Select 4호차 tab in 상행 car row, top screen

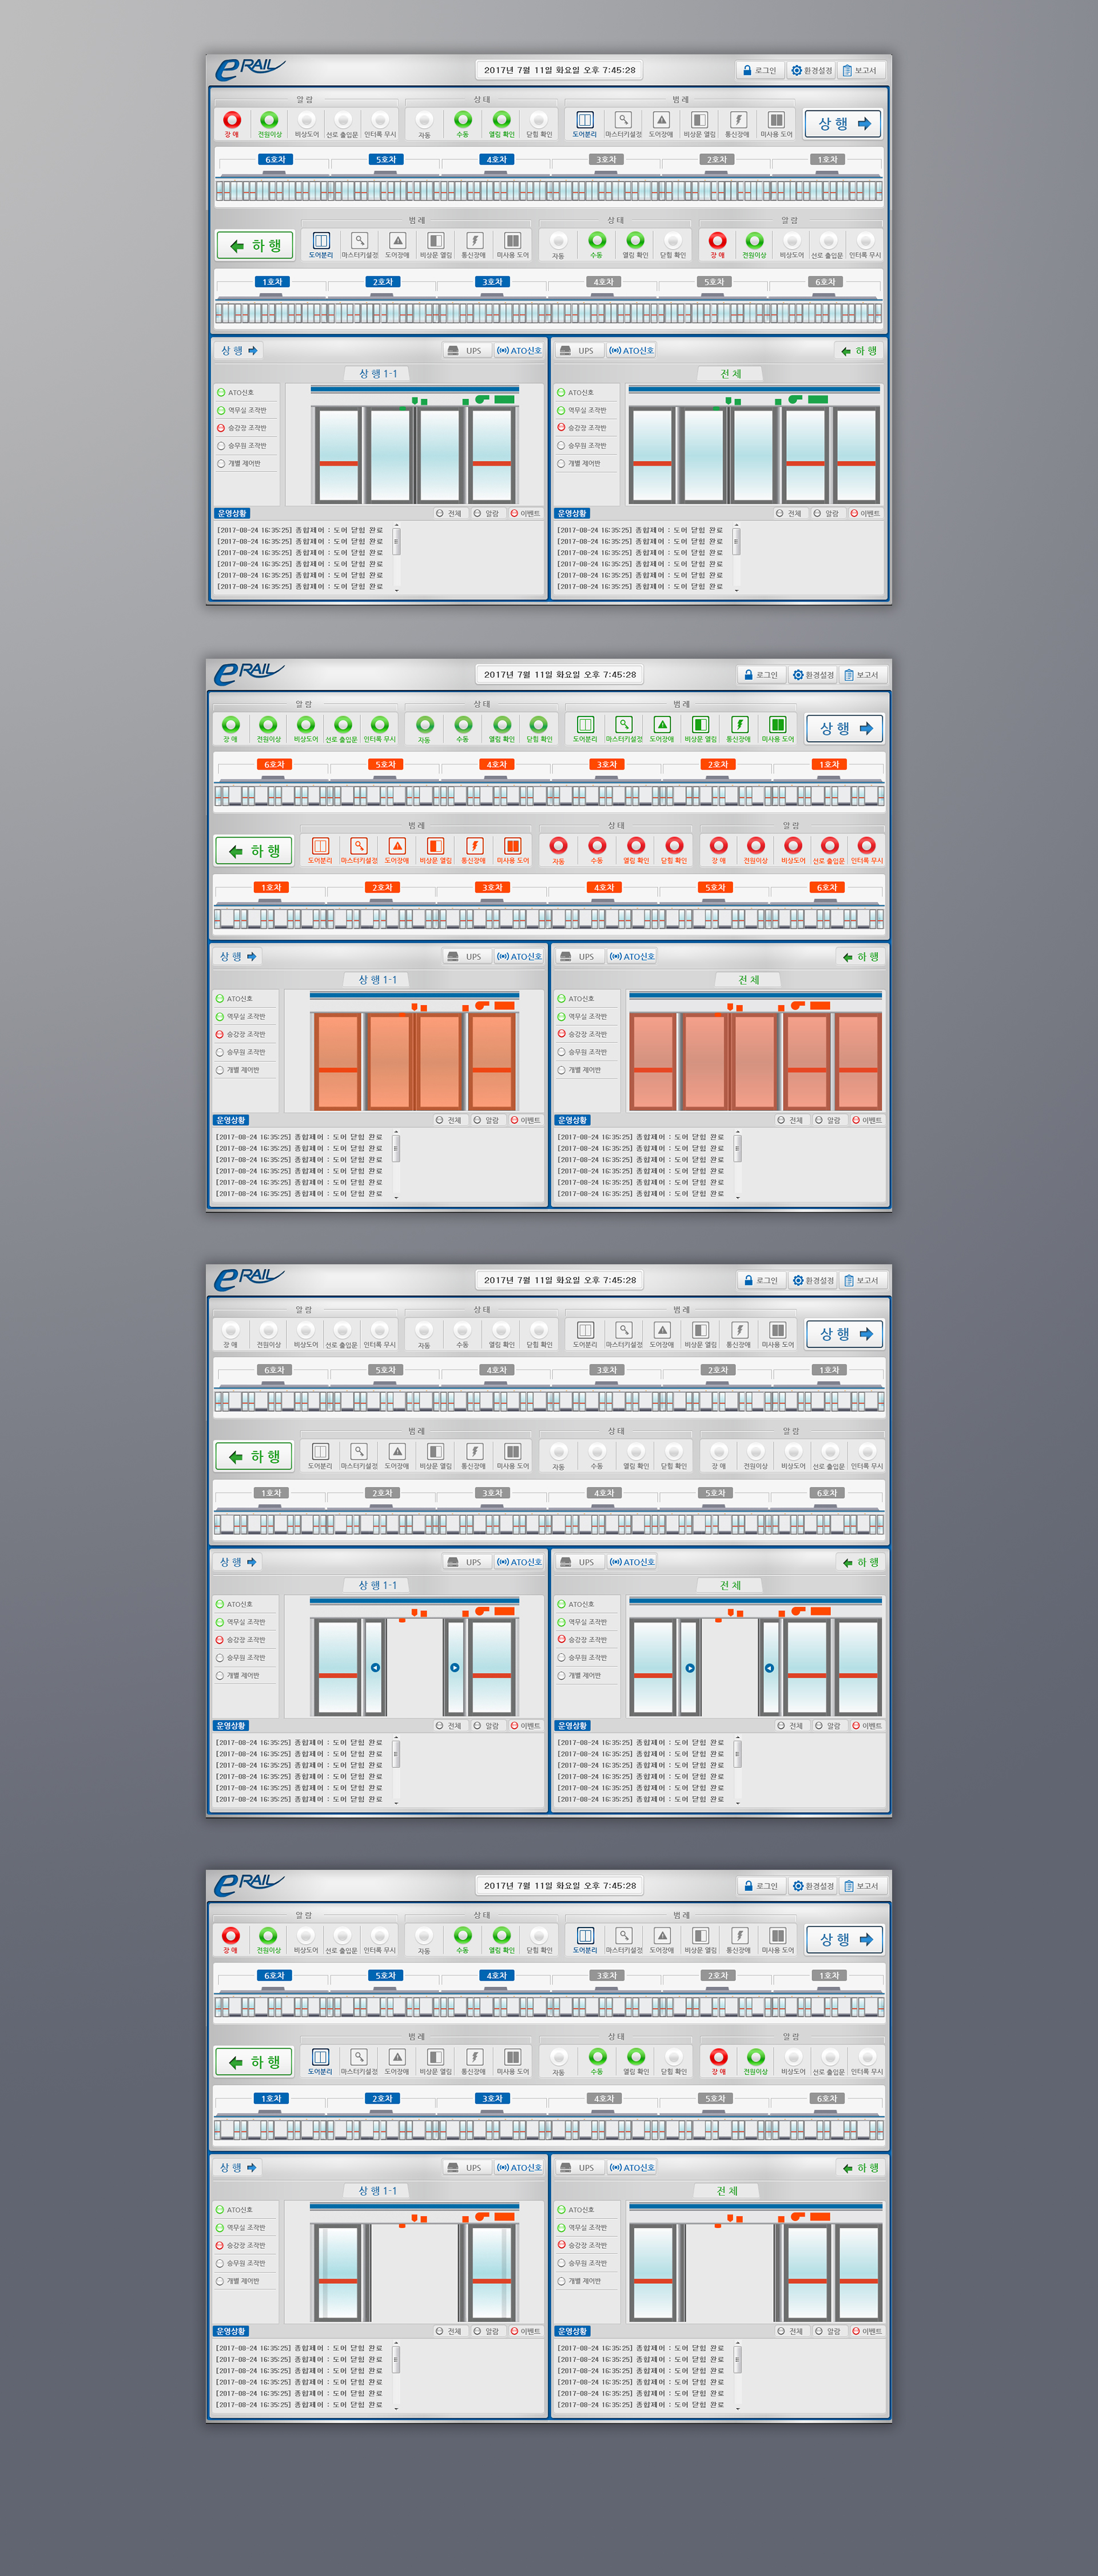point(496,160)
